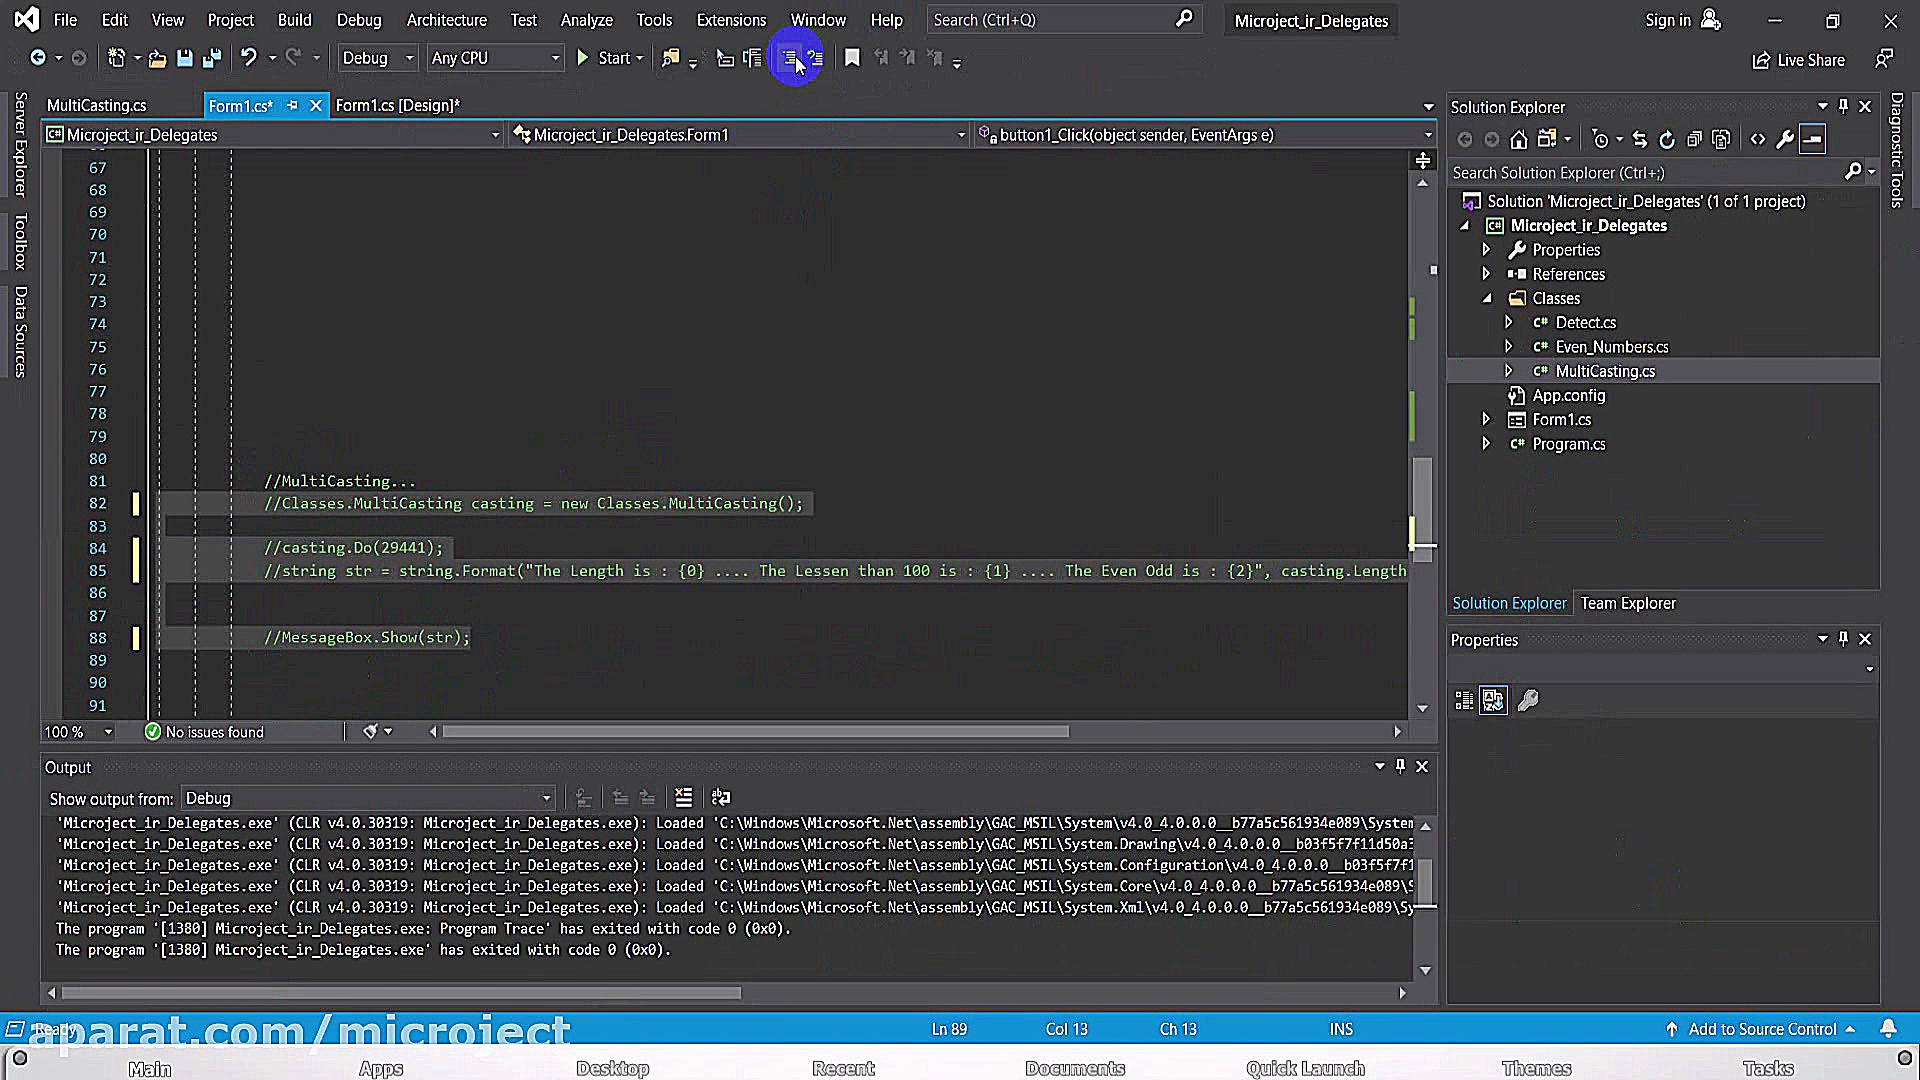Toggle Preview Selected Items button
The image size is (1920, 1080).
click(1813, 139)
